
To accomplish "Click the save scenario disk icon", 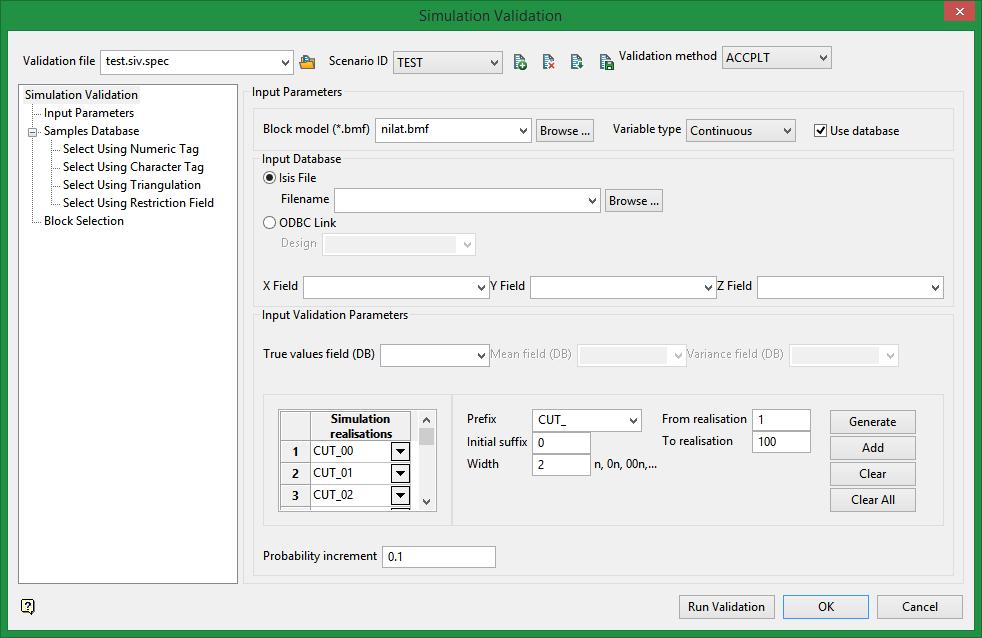I will point(606,62).
